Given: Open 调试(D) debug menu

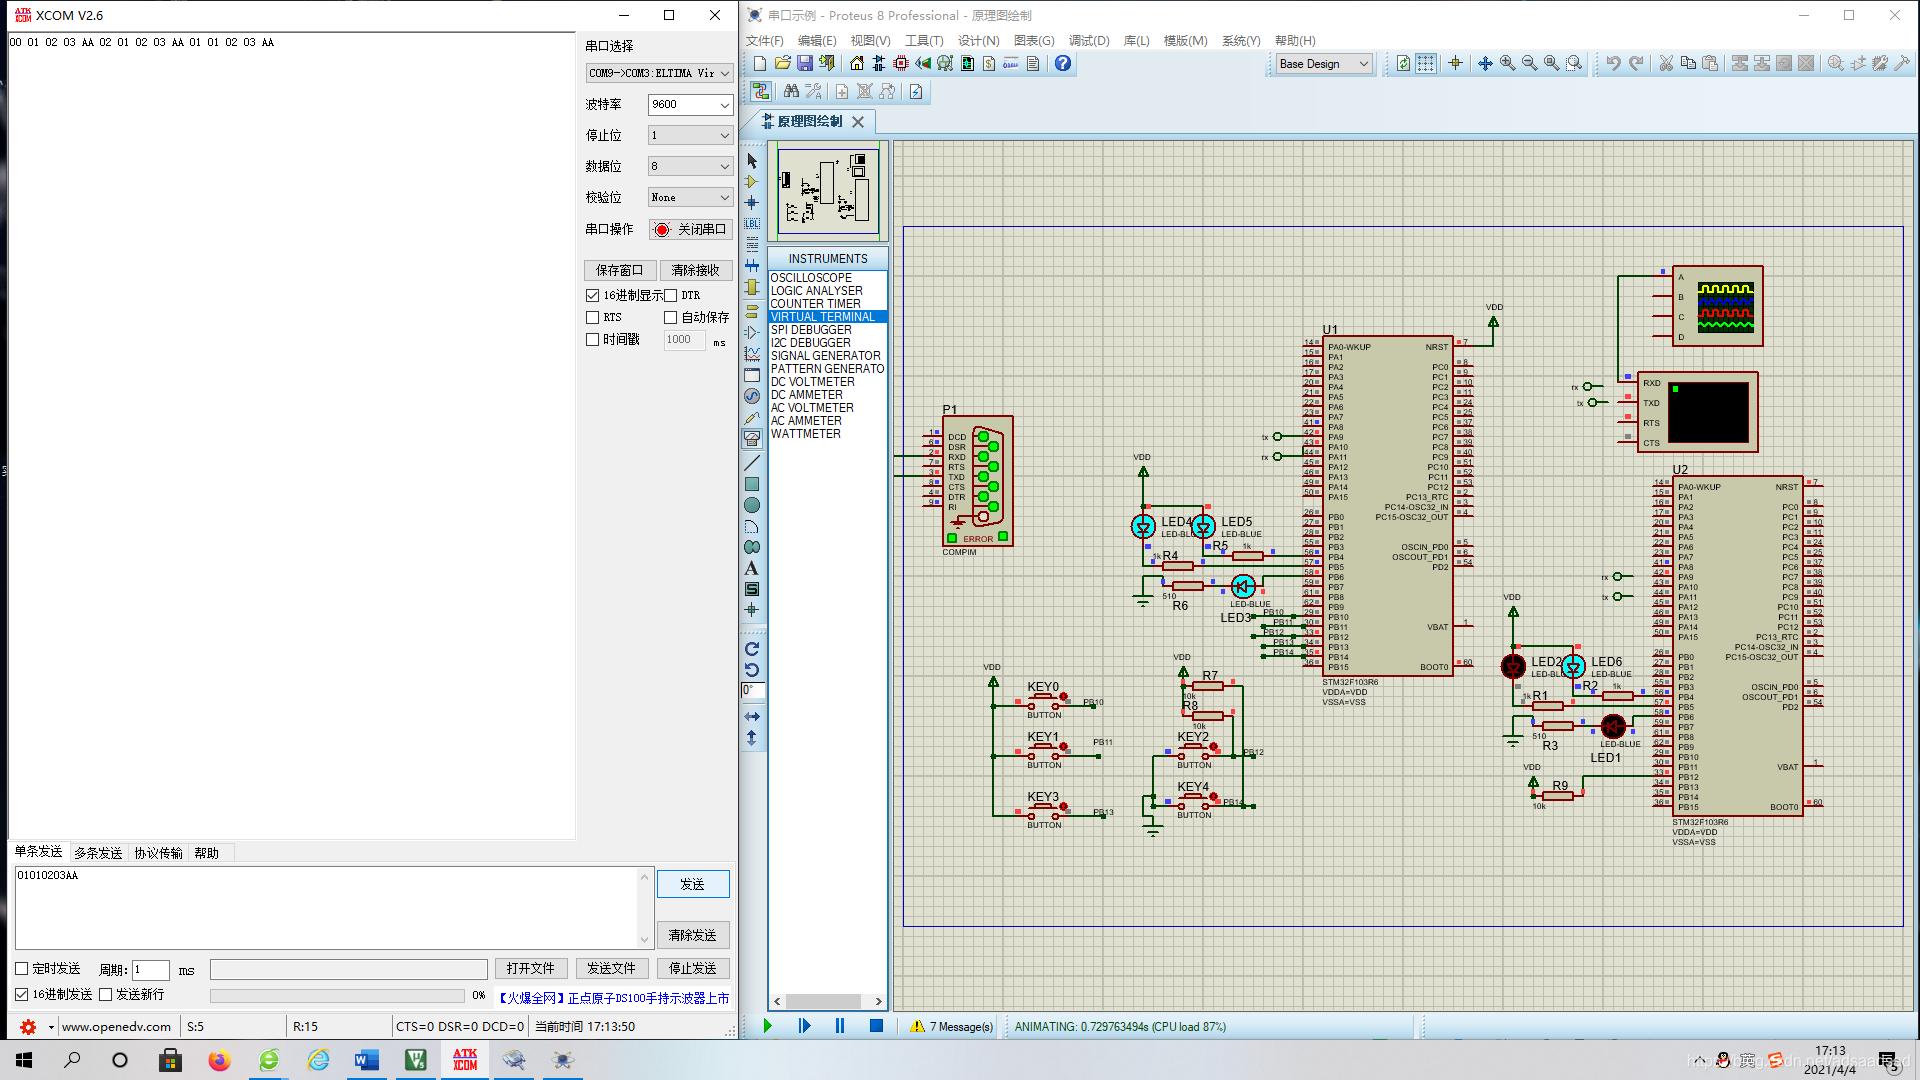Looking at the screenshot, I should pos(1089,41).
